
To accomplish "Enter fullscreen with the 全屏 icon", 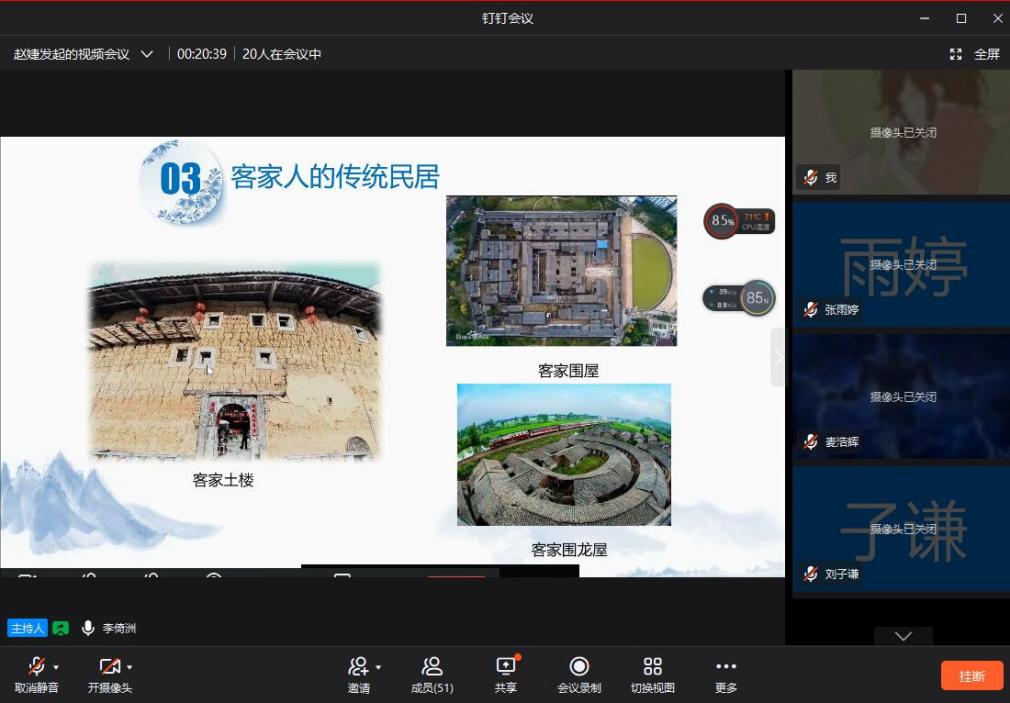I will pos(957,54).
